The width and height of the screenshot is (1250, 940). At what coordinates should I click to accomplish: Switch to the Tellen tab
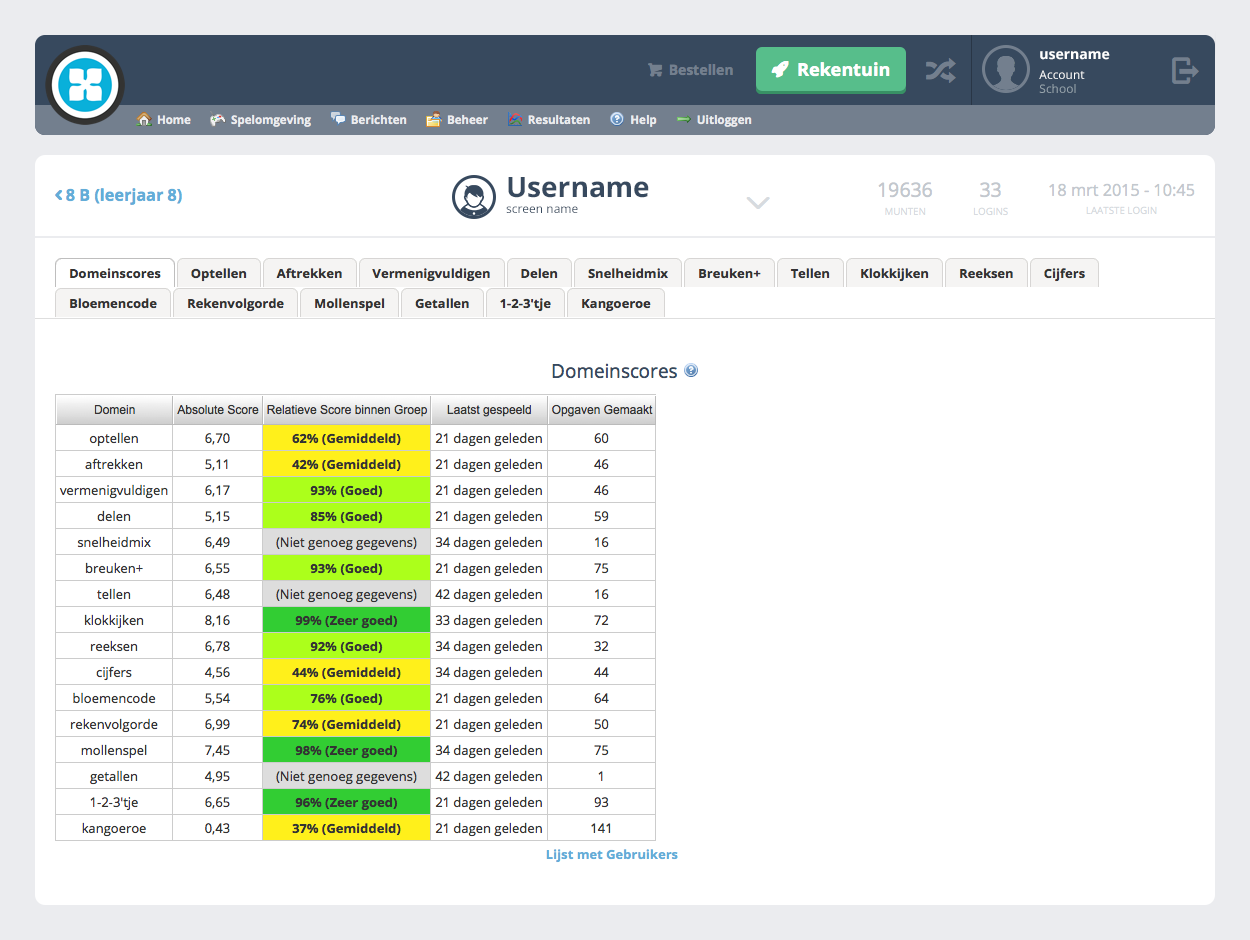[x=810, y=273]
